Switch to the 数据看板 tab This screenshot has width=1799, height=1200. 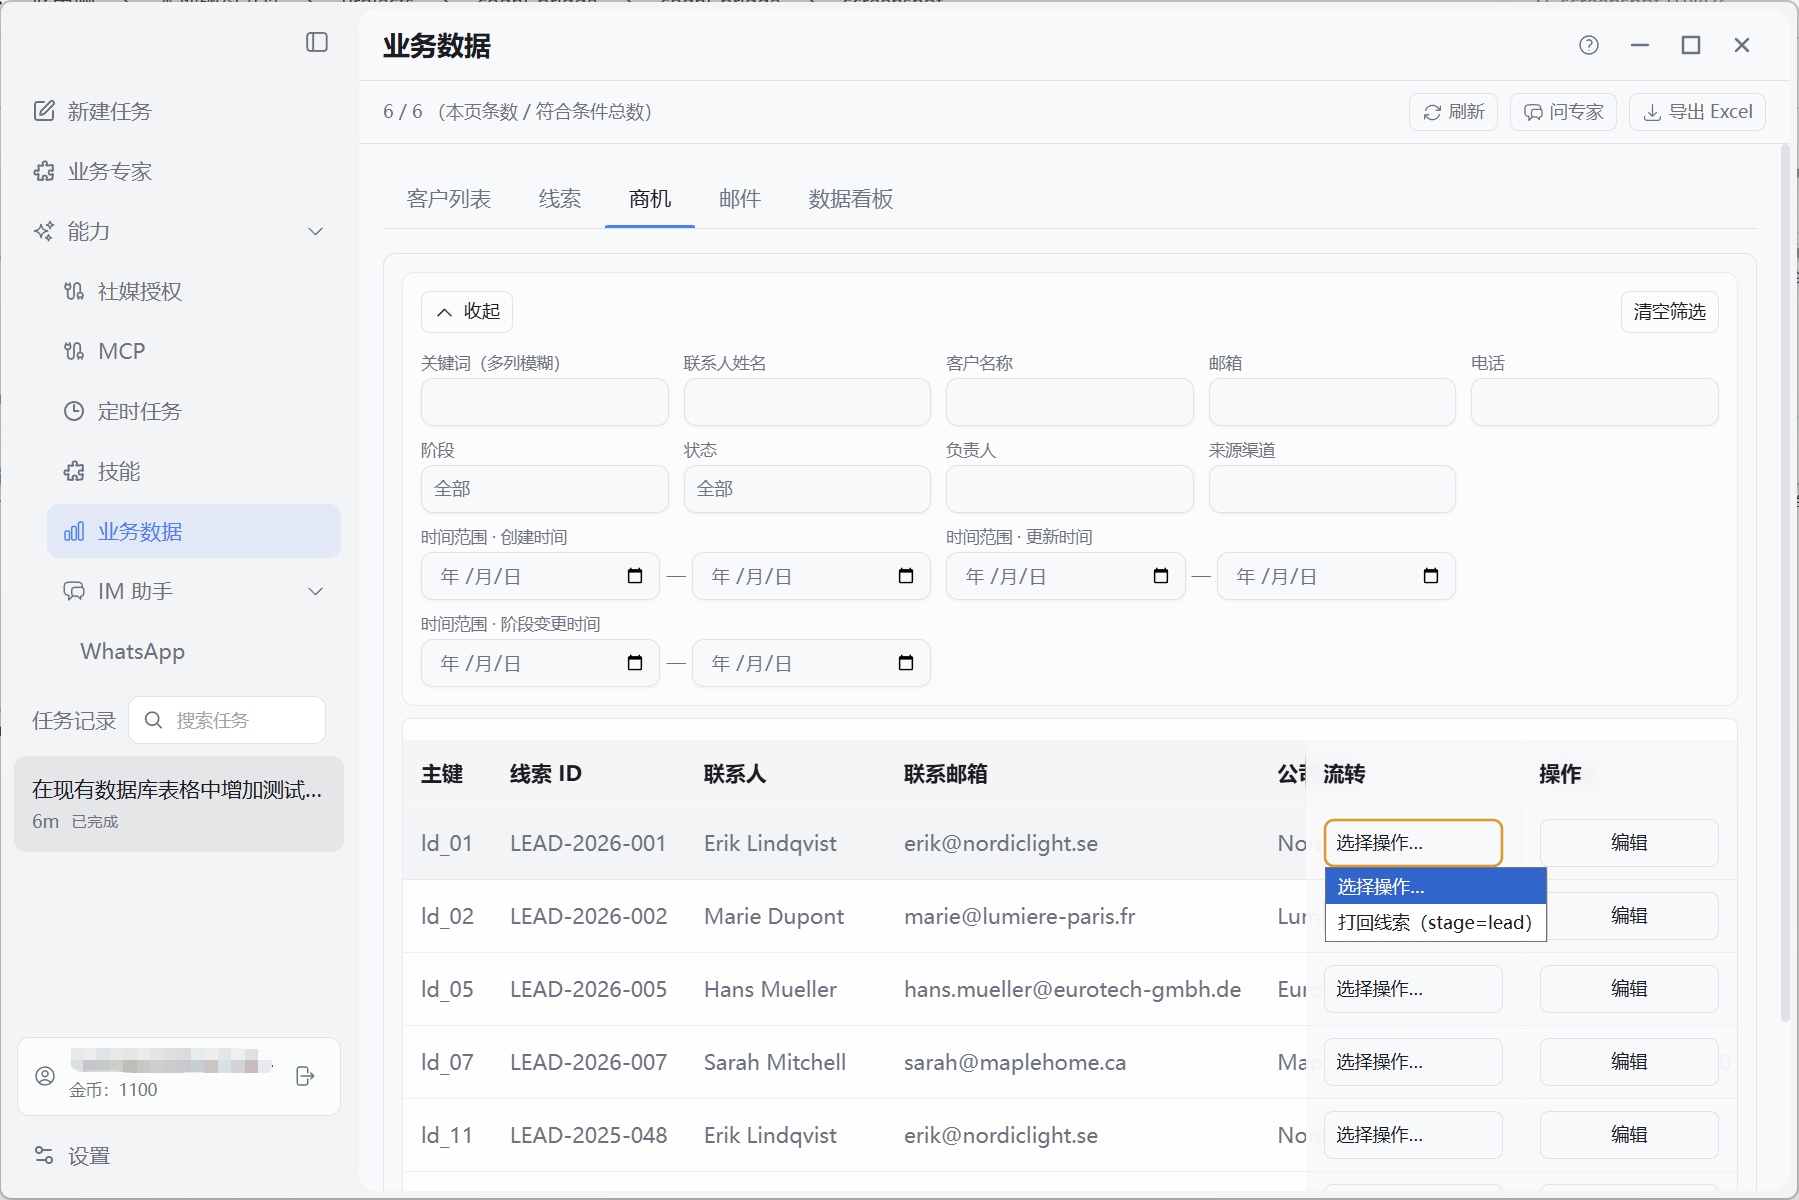click(851, 199)
